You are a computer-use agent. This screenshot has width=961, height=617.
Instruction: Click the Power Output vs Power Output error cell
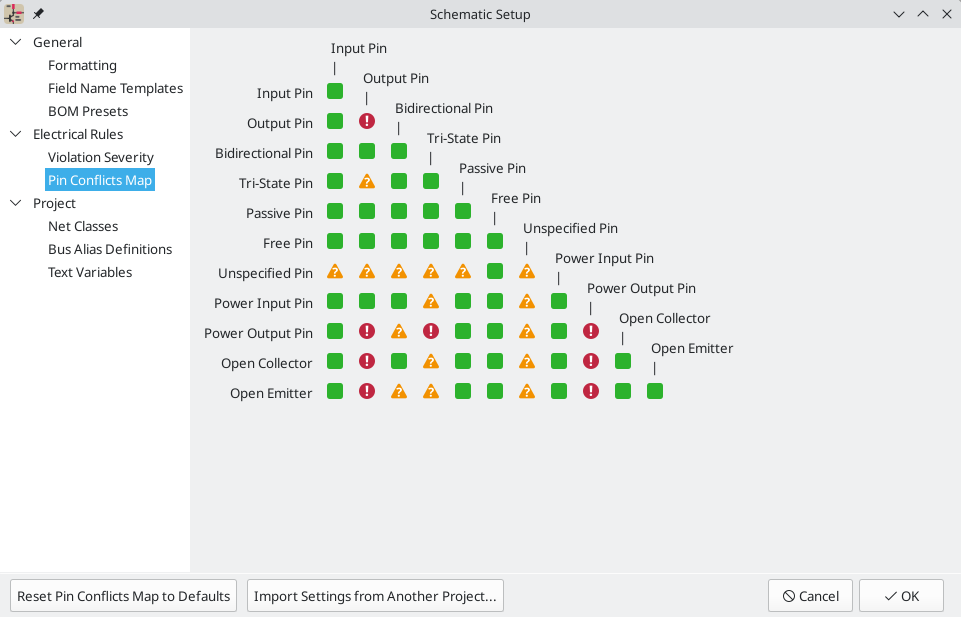point(591,331)
